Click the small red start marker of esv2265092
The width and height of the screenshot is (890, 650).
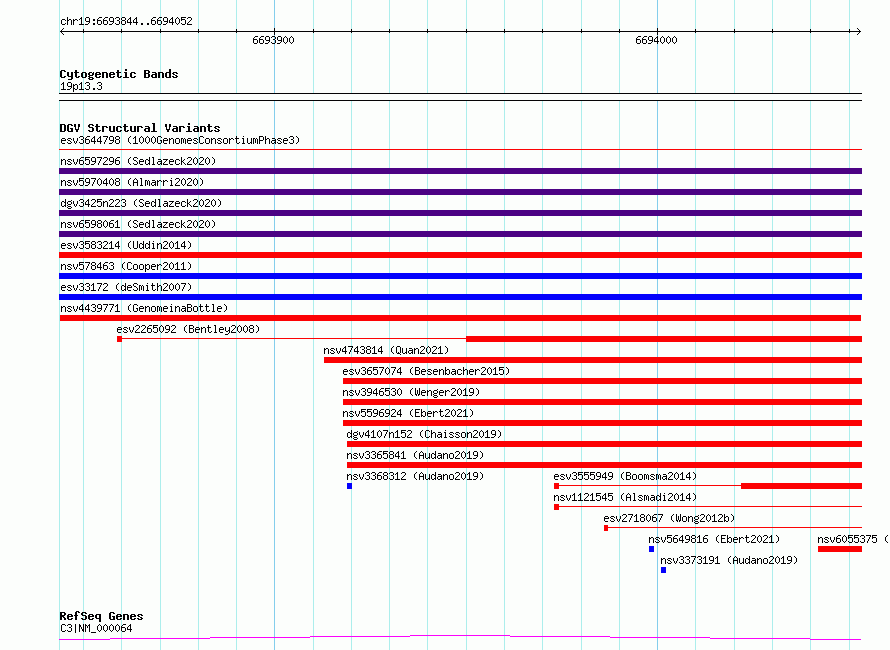(119, 339)
